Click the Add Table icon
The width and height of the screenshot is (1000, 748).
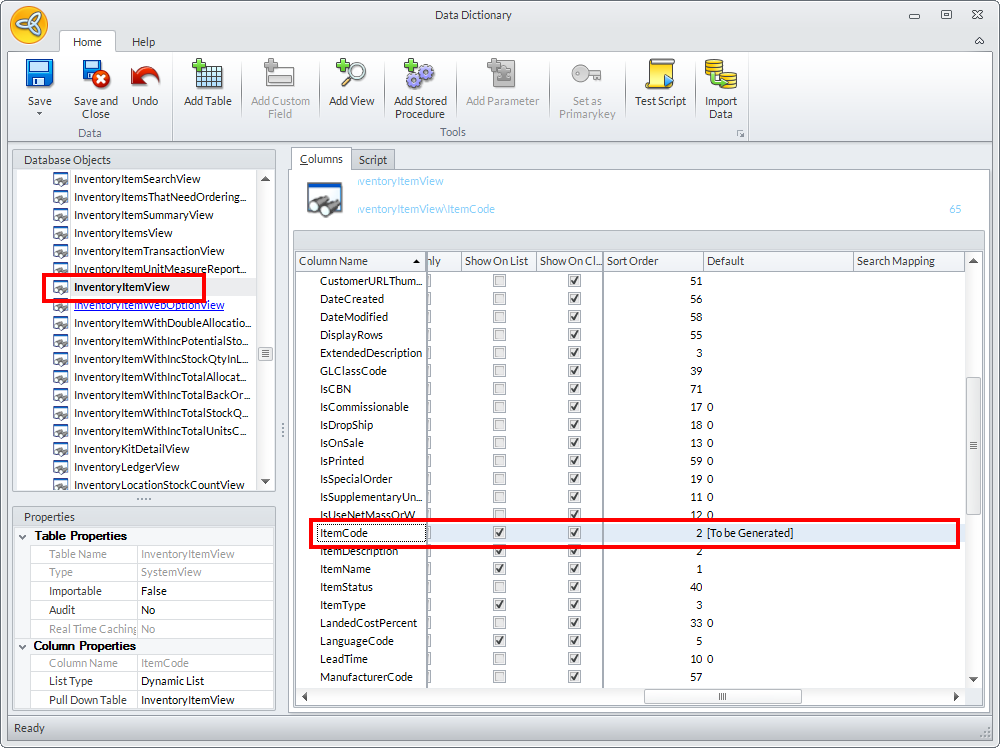pyautogui.click(x=208, y=75)
